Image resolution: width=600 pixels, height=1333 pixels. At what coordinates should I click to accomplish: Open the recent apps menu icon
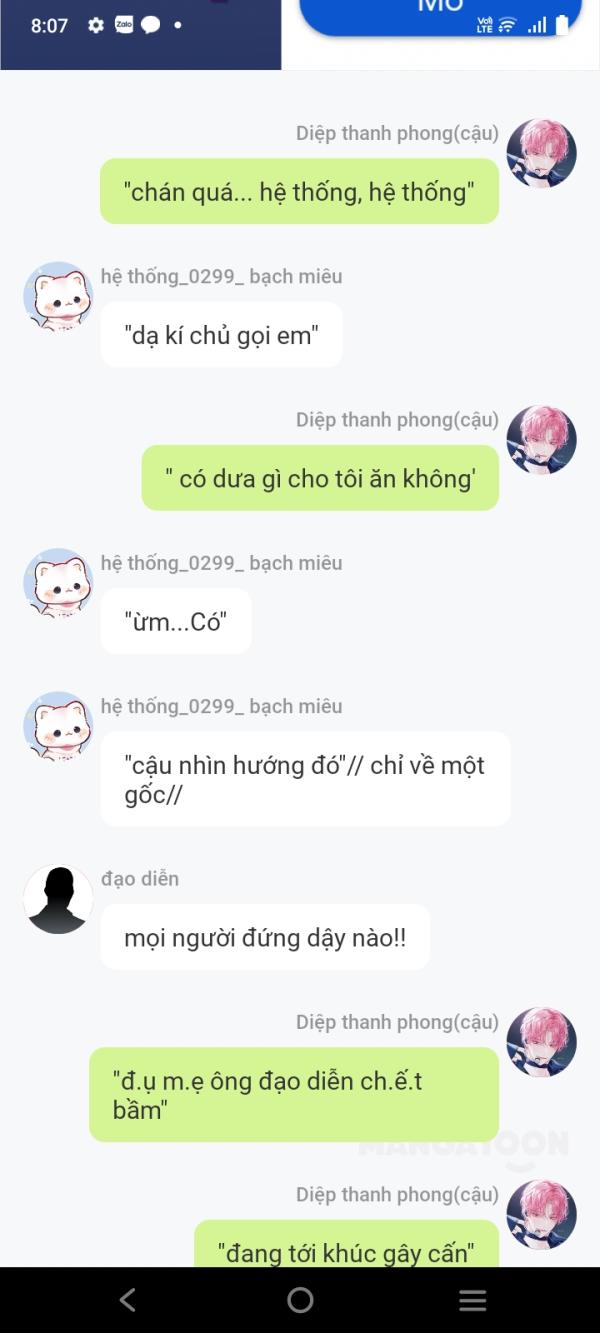click(472, 1299)
